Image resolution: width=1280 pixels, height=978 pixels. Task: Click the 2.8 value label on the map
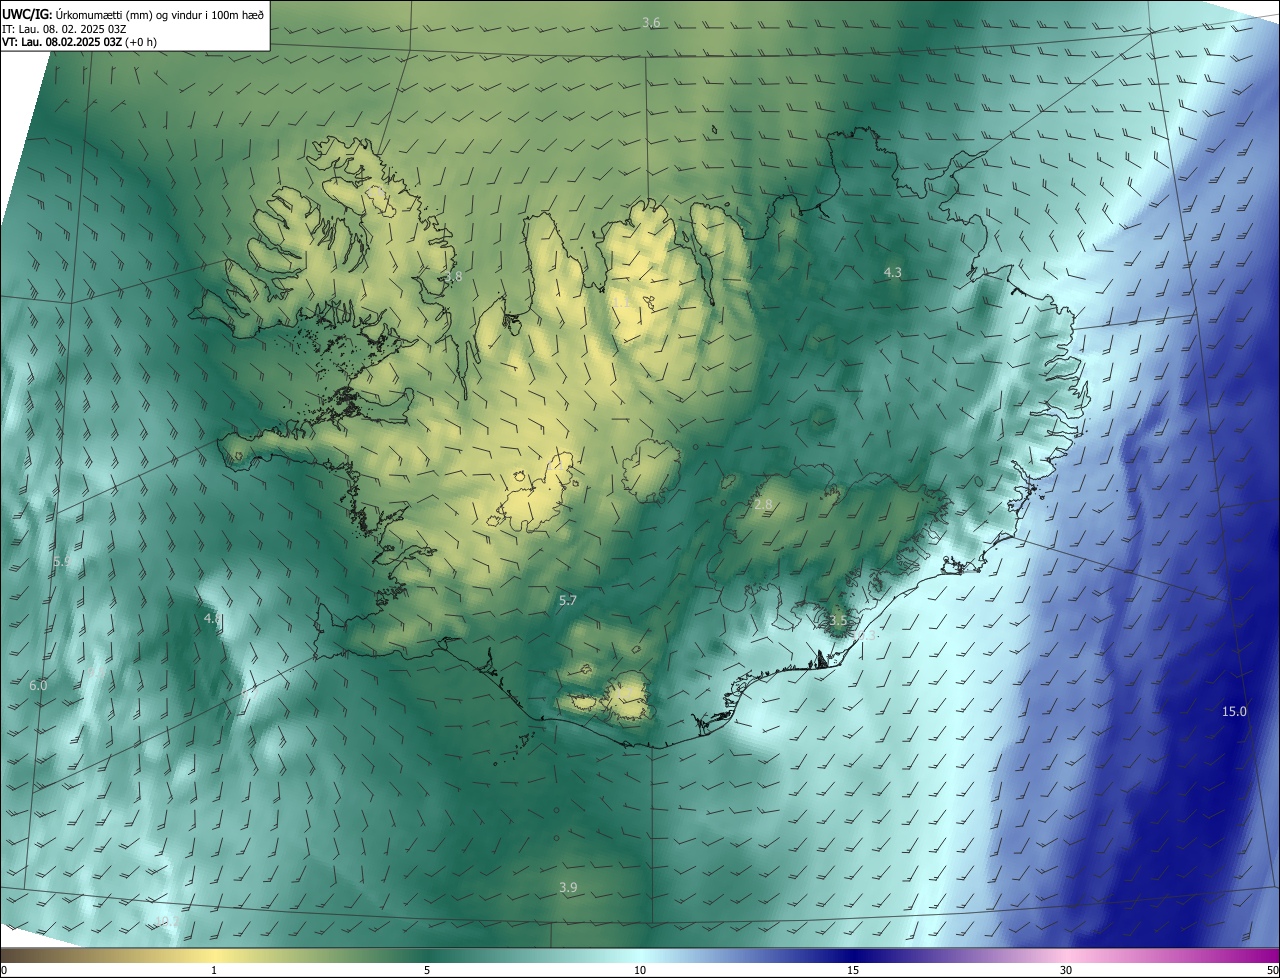(763, 505)
